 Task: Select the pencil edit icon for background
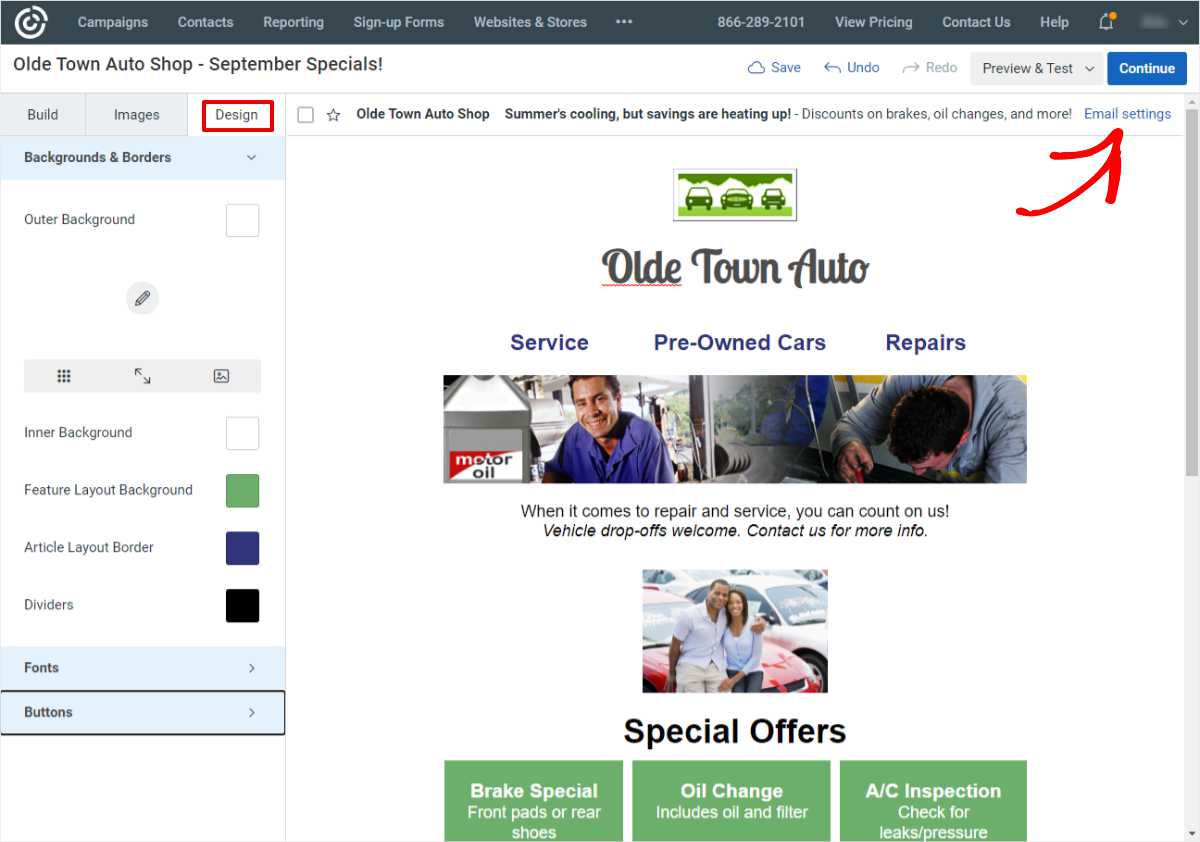pyautogui.click(x=142, y=298)
